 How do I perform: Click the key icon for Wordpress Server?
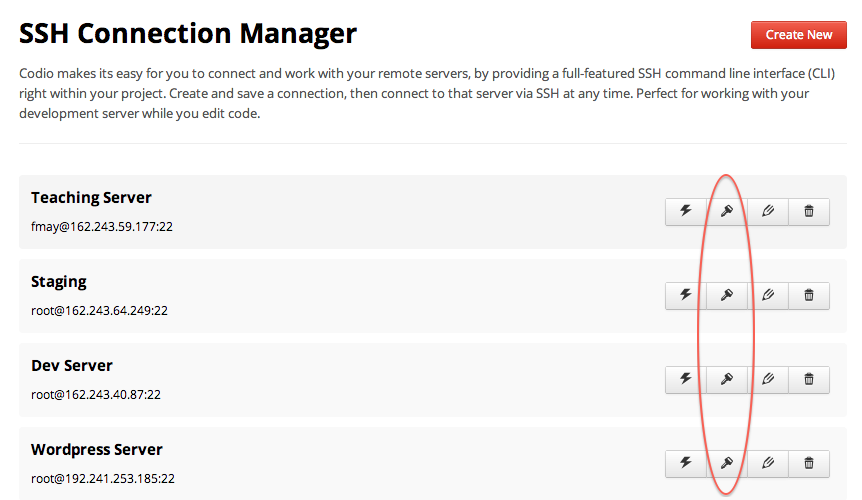point(727,464)
